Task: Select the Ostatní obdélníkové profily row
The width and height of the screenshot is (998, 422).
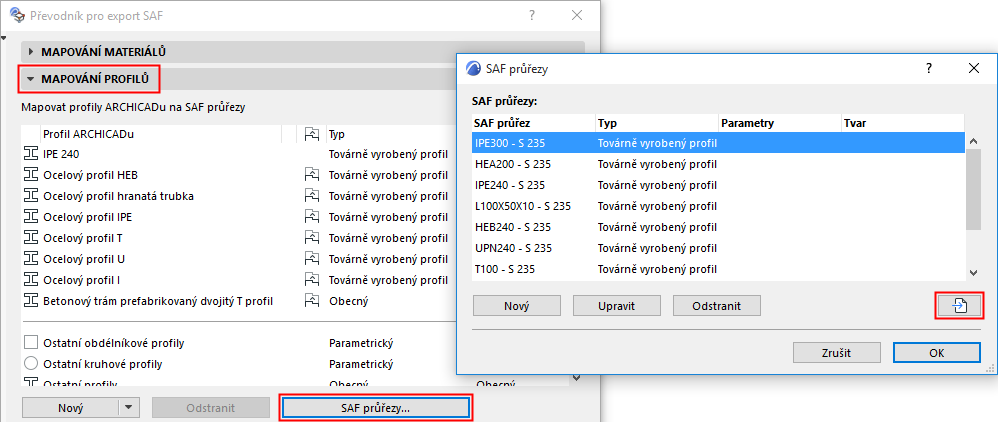Action: coord(239,343)
